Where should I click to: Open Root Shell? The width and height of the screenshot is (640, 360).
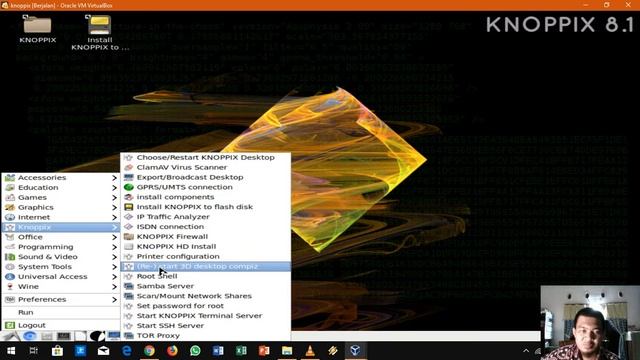point(206,276)
